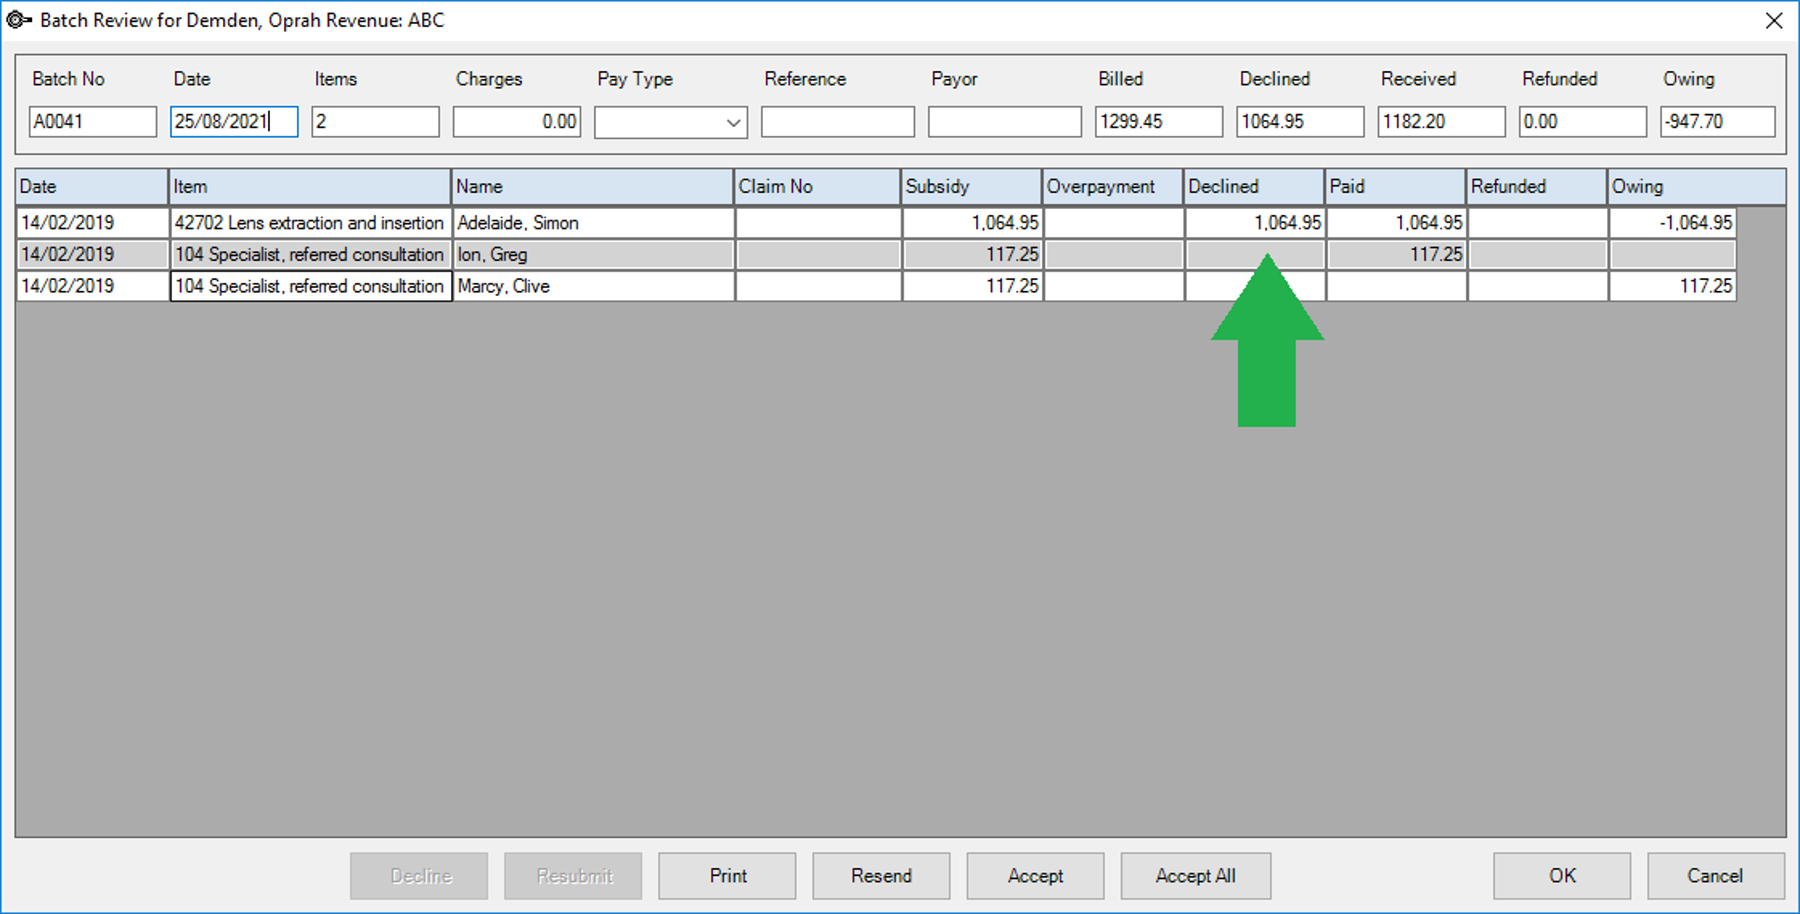Image resolution: width=1800 pixels, height=914 pixels.
Task: Click Claim No cell for Adelaide, Simon
Action: [x=818, y=223]
